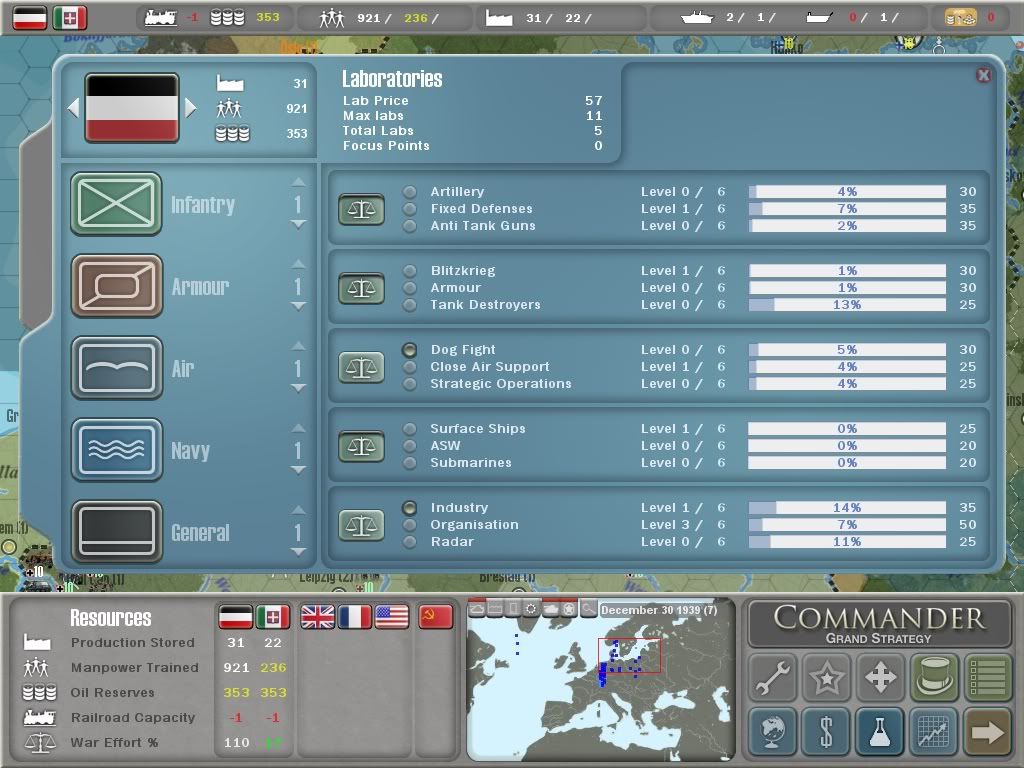Select the Radar focus radio button

click(x=409, y=541)
